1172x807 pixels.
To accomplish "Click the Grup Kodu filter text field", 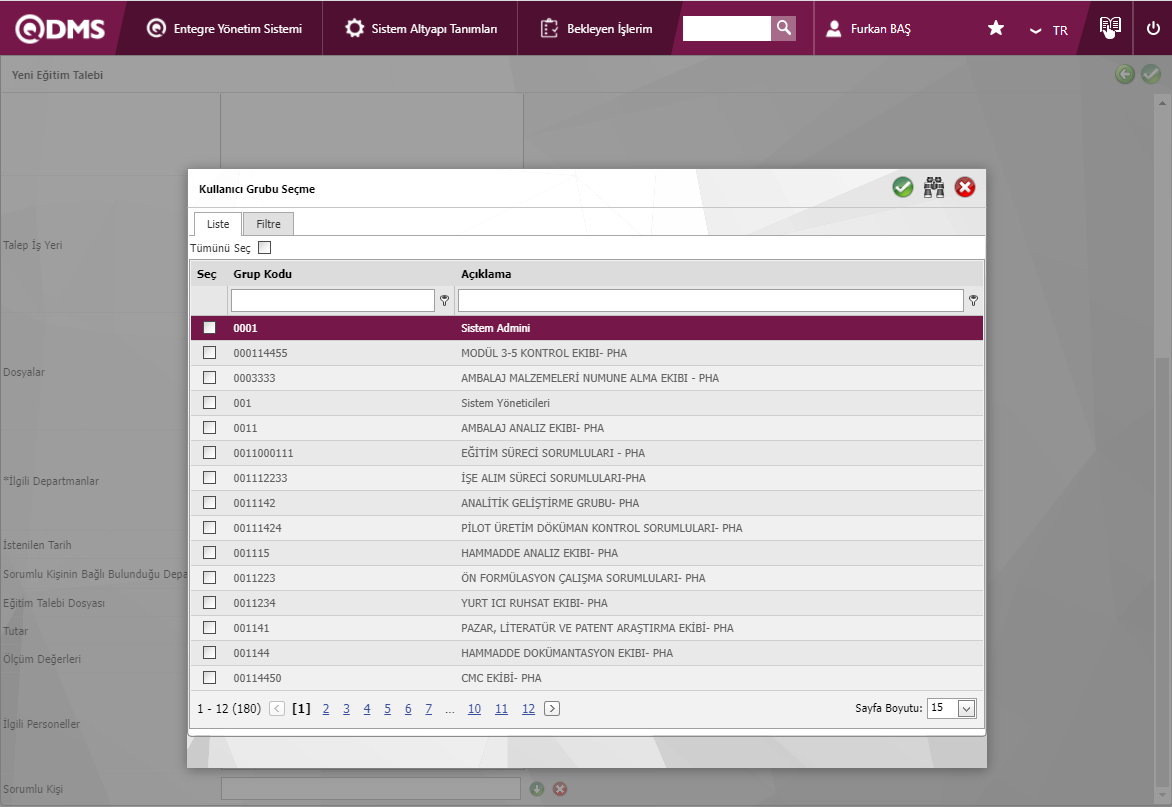I will (x=333, y=300).
